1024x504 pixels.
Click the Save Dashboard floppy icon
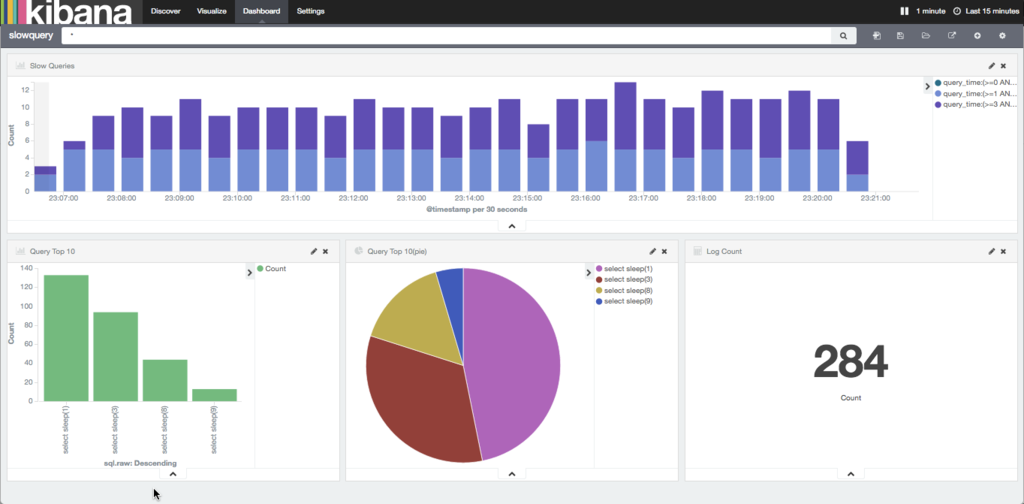[x=901, y=36]
